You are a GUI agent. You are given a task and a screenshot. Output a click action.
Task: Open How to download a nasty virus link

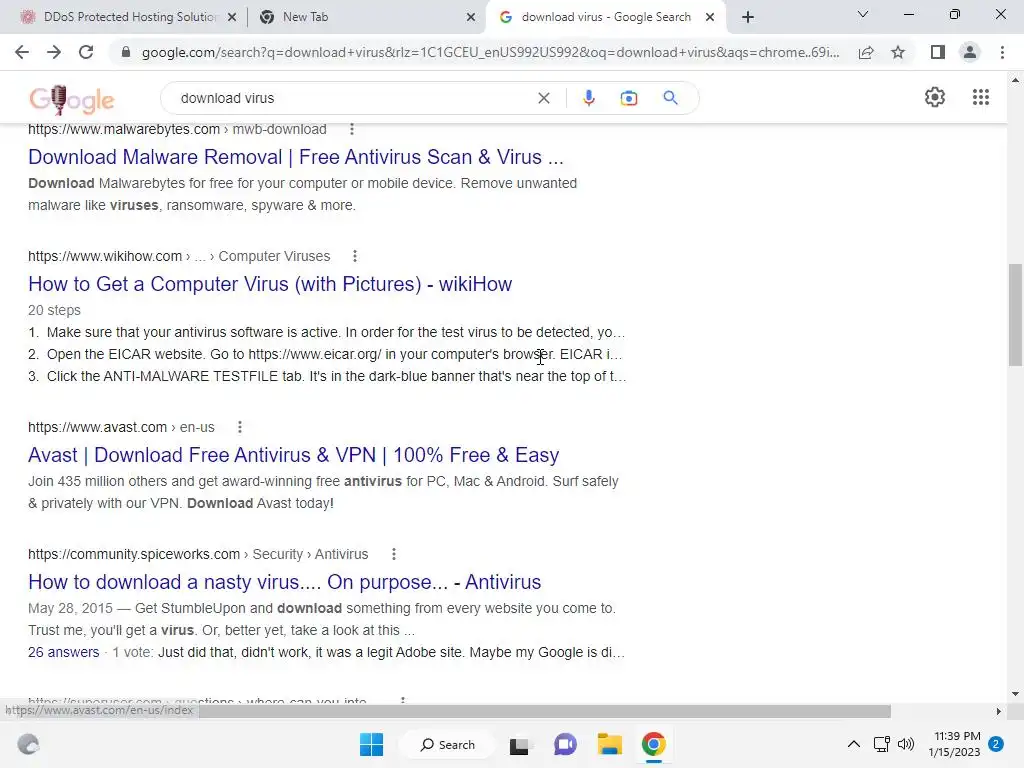284,582
